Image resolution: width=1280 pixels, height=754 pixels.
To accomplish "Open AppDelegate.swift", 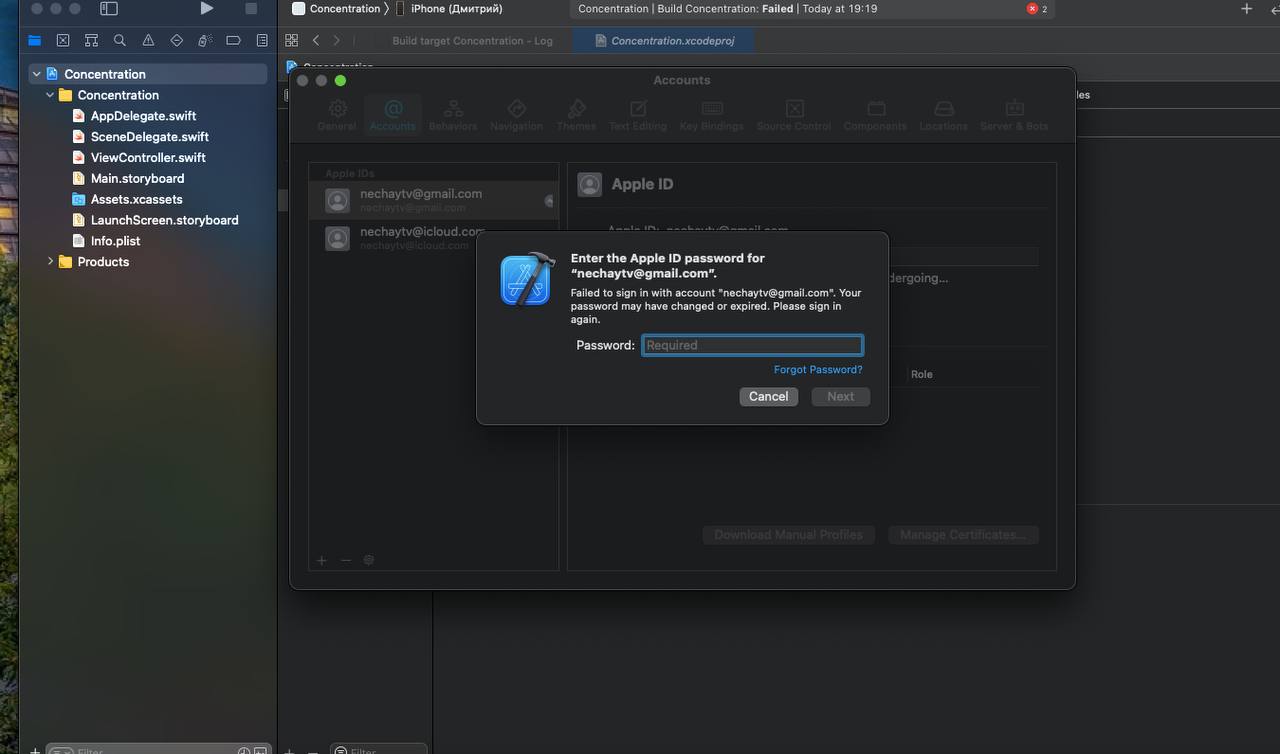I will 143,116.
